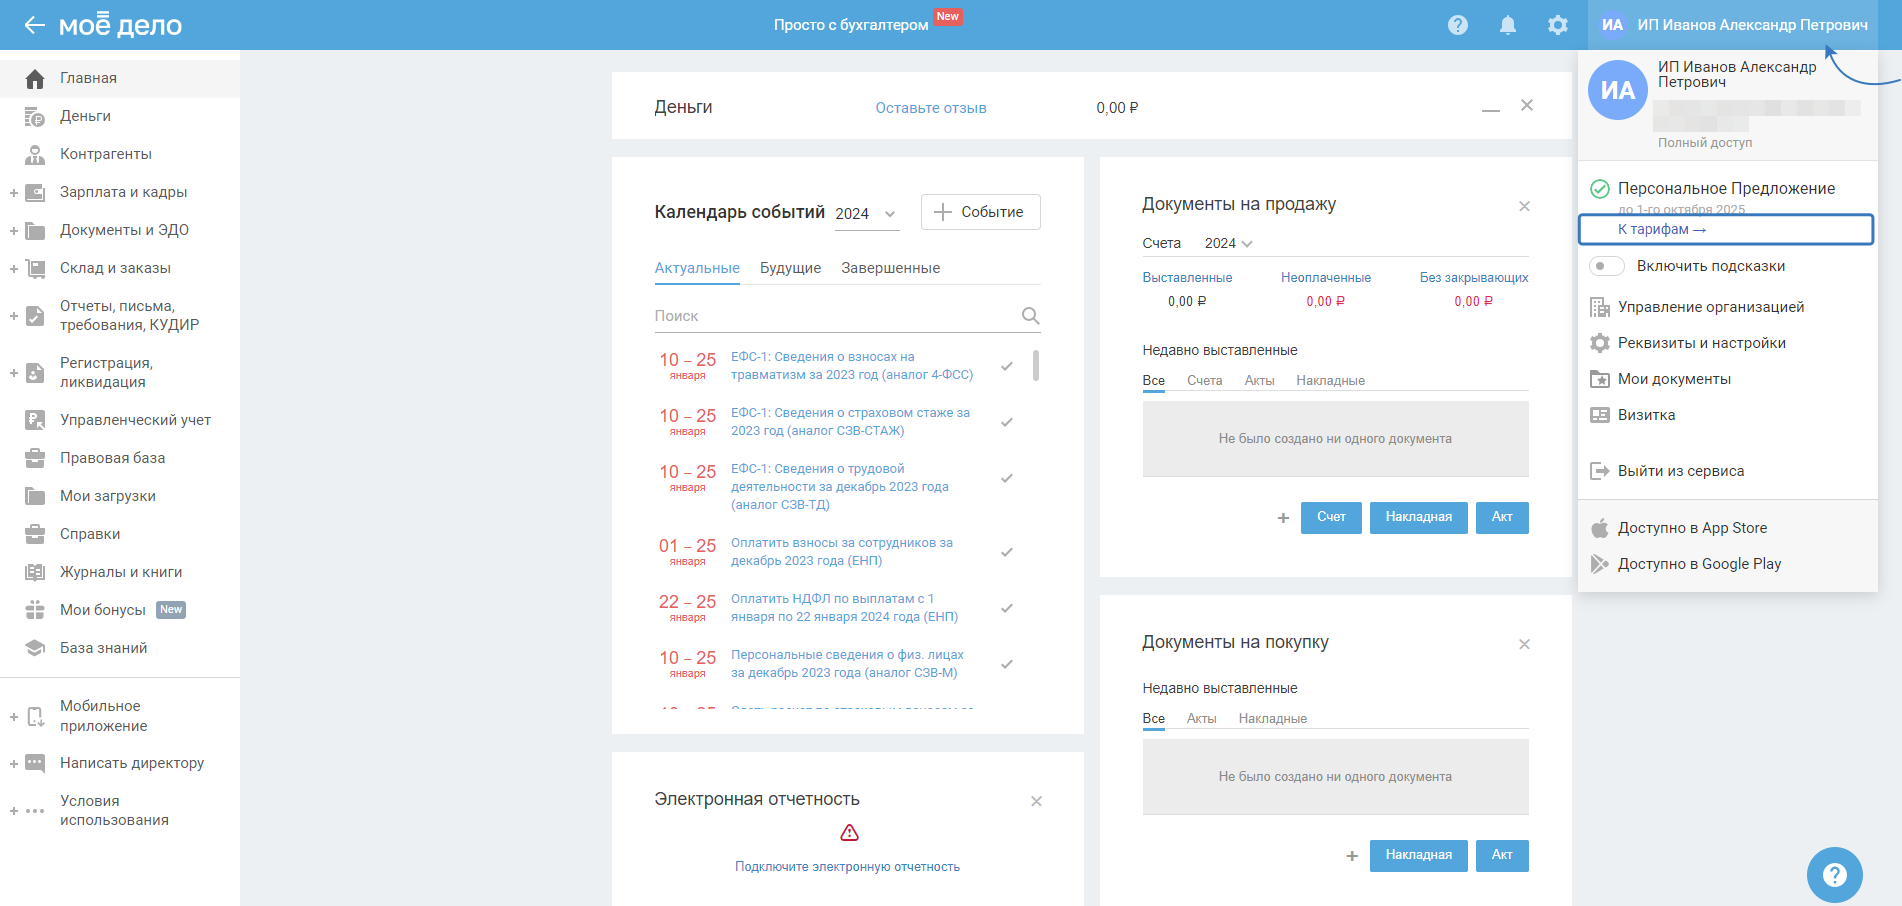Click the back arrow near logo
Viewport: 1902px width, 906px height.
tap(34, 25)
